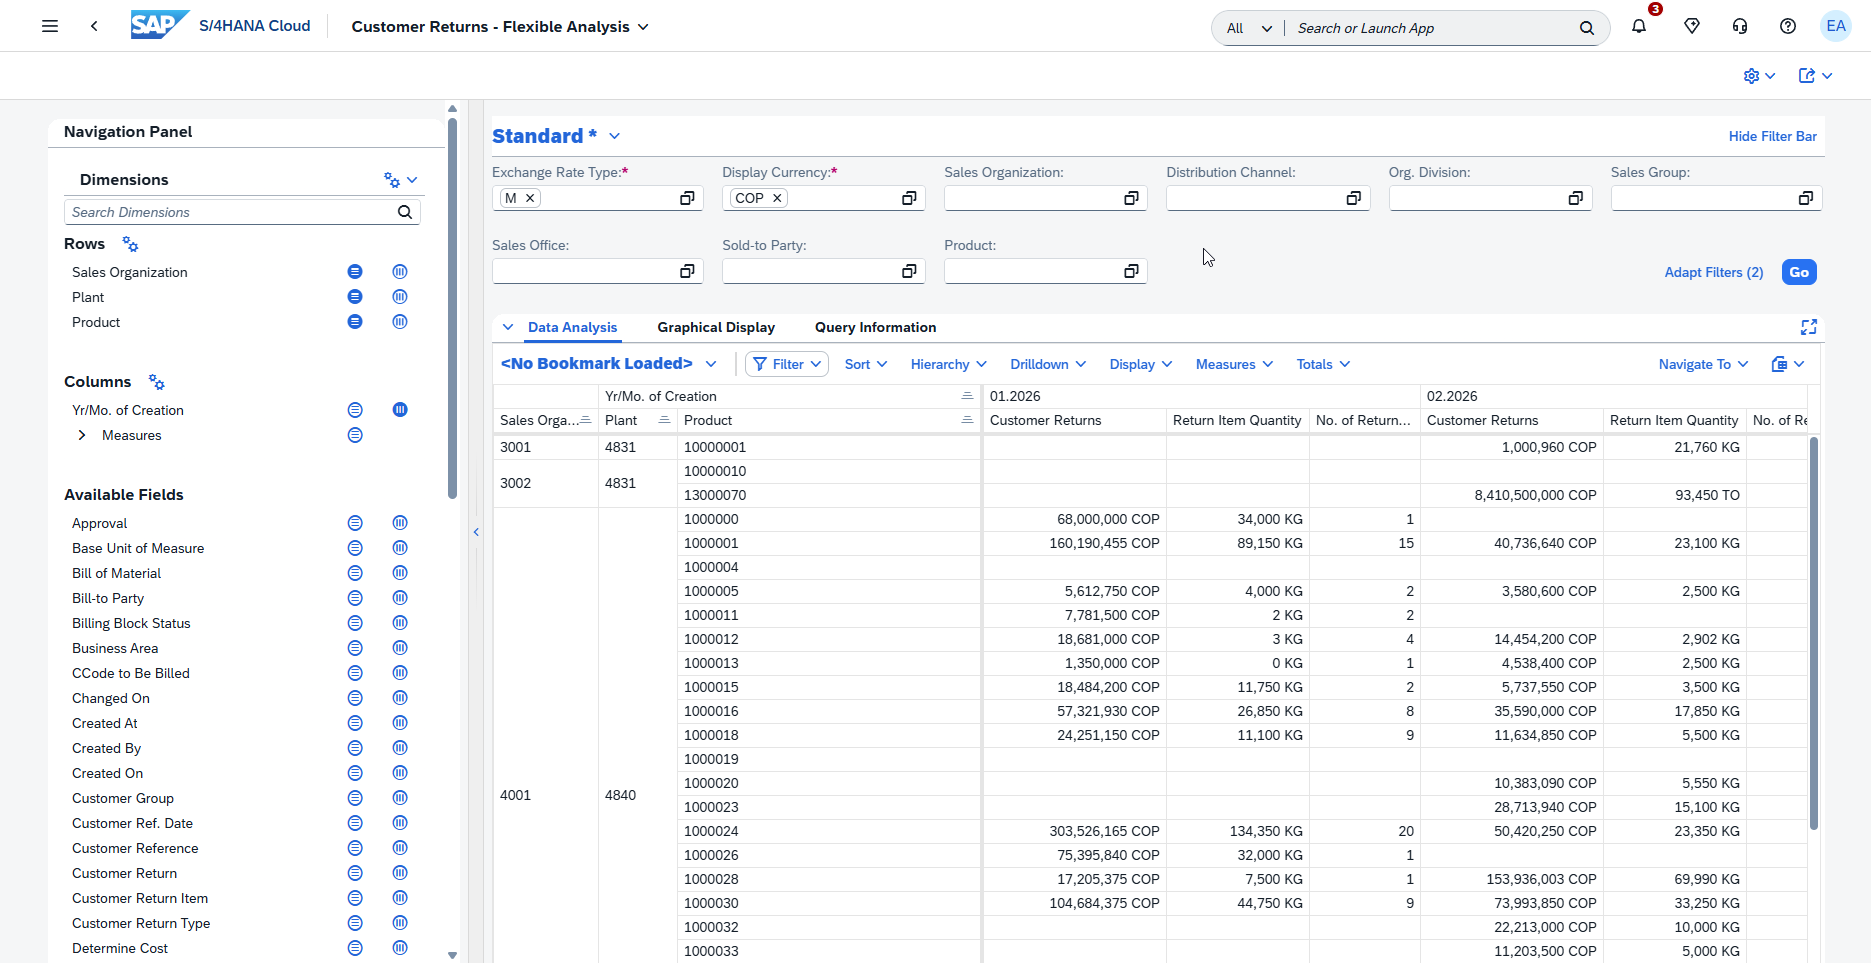Viewport: 1871px width, 963px height.
Task: Switch to the Graphical Display tab
Action: coord(716,327)
